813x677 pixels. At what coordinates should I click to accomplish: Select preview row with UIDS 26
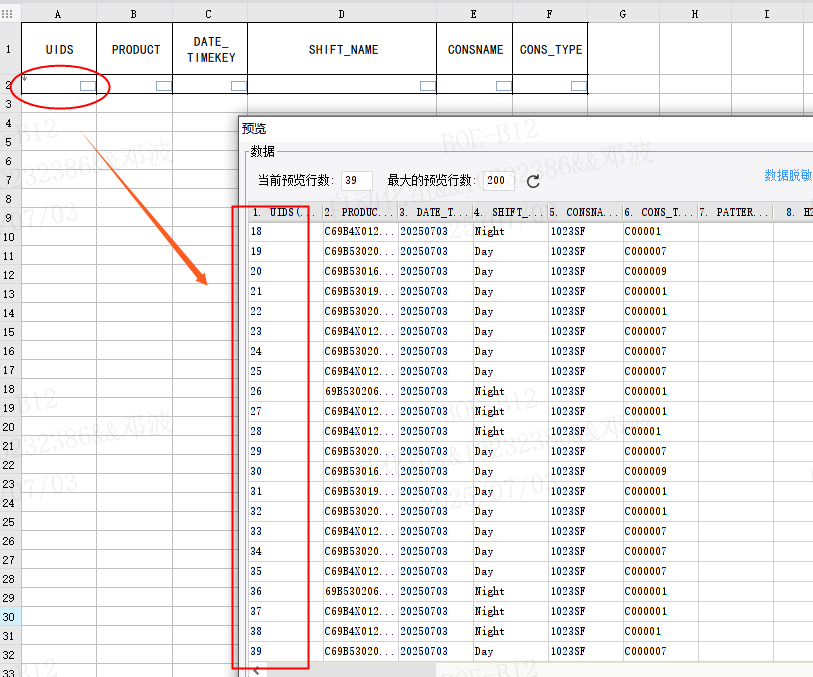point(529,391)
